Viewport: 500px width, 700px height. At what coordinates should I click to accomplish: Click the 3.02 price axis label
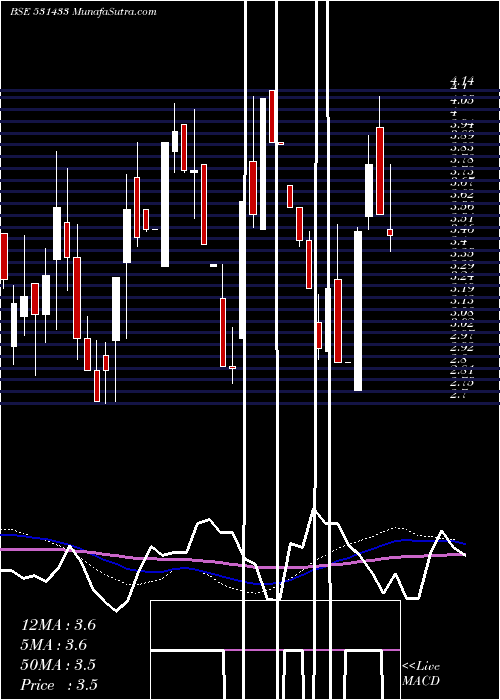(462, 324)
